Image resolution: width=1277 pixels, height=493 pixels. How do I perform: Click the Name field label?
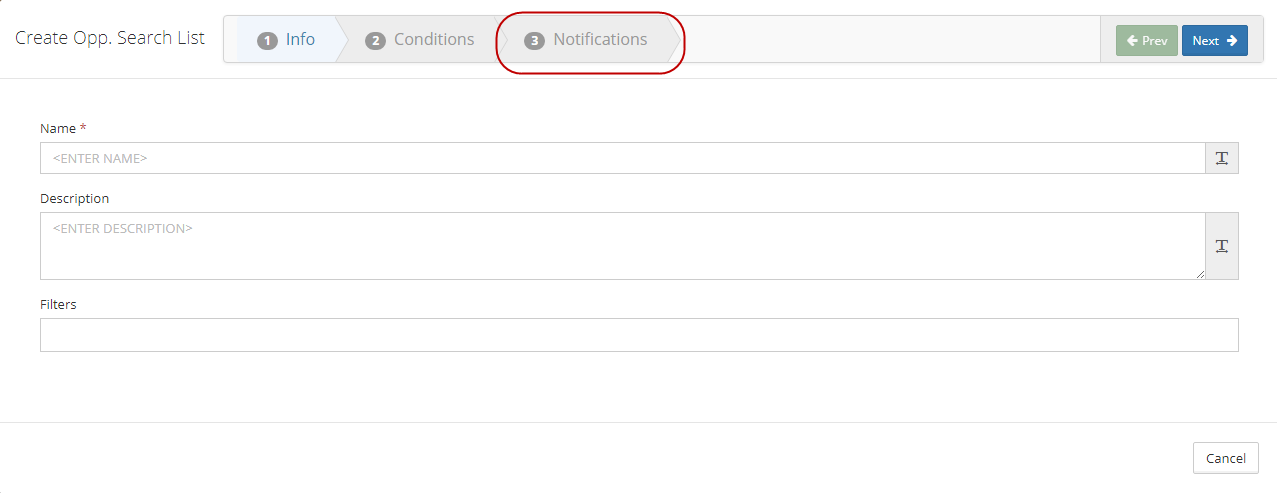(x=63, y=129)
